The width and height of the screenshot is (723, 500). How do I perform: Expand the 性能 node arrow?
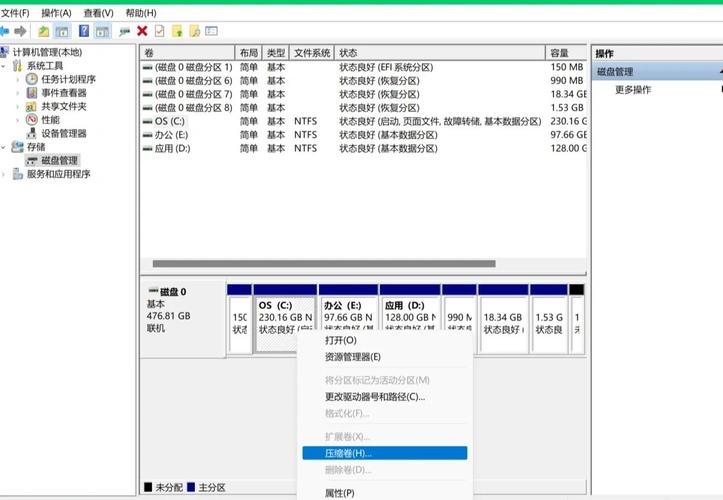pos(18,120)
